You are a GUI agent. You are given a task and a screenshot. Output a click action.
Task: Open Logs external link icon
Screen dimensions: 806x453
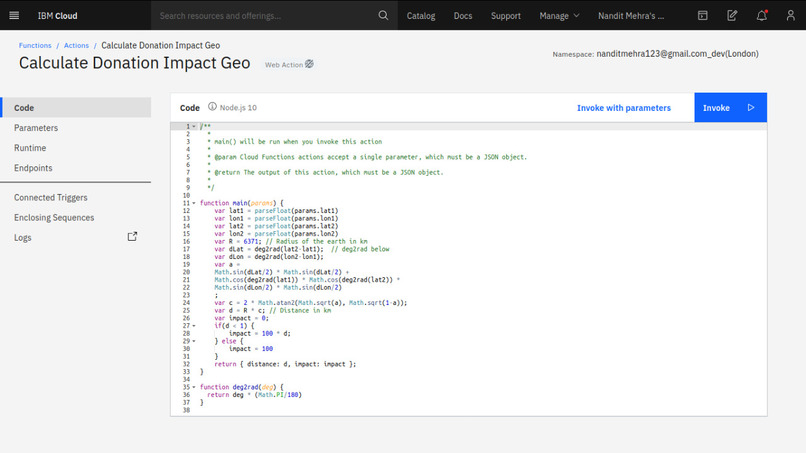[x=132, y=237]
